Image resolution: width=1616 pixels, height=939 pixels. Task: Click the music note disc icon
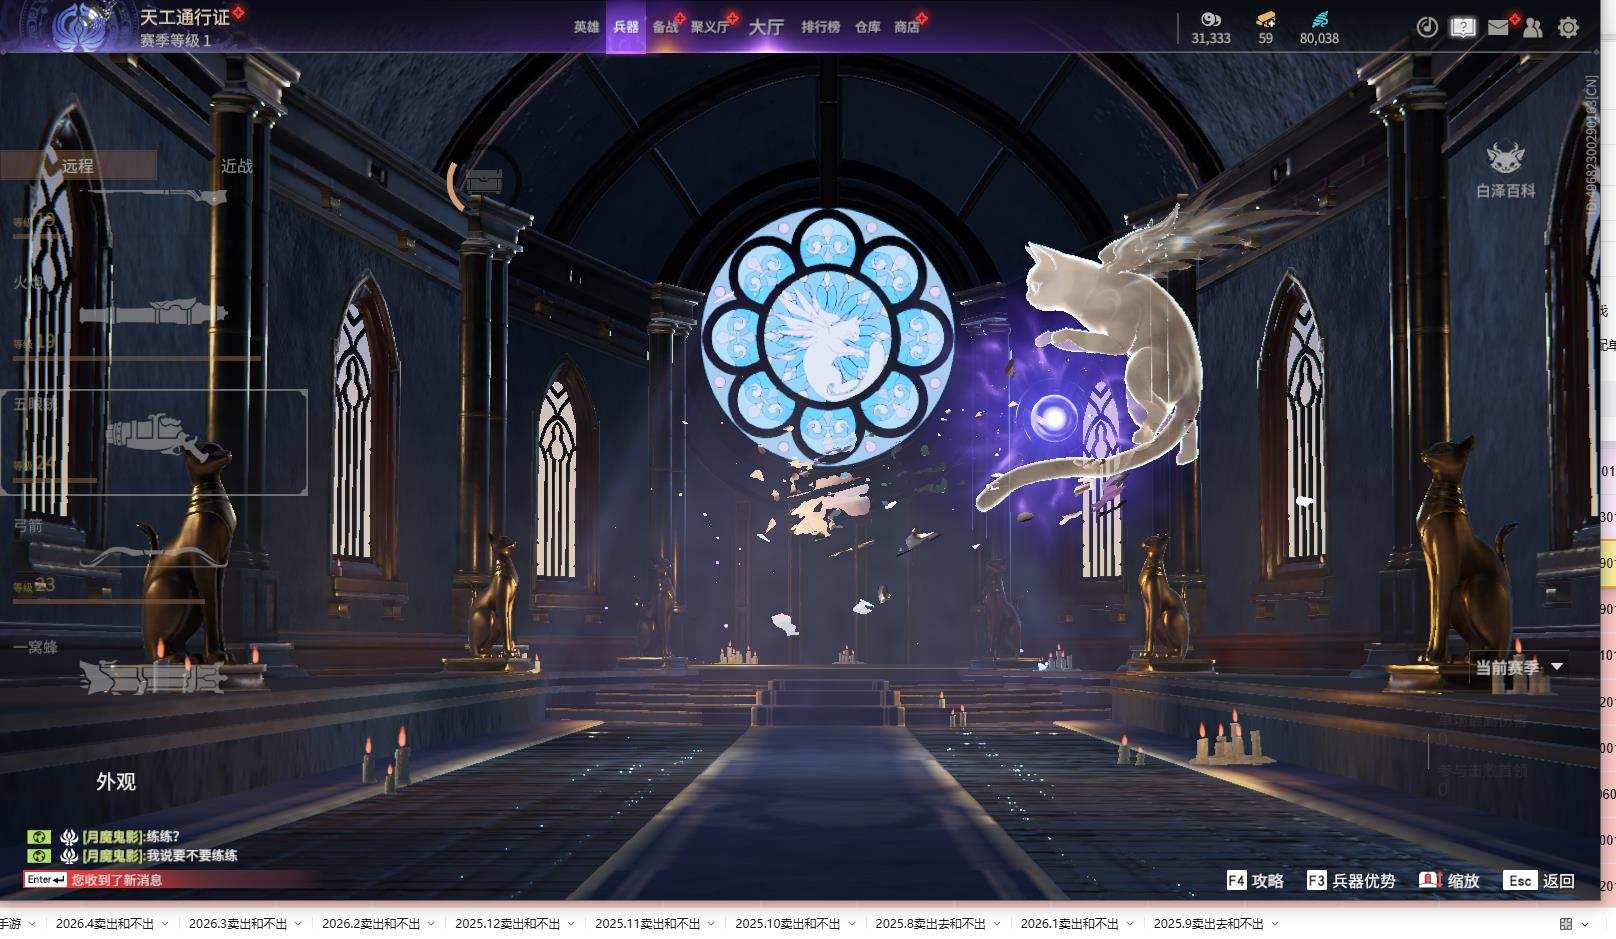[1427, 27]
